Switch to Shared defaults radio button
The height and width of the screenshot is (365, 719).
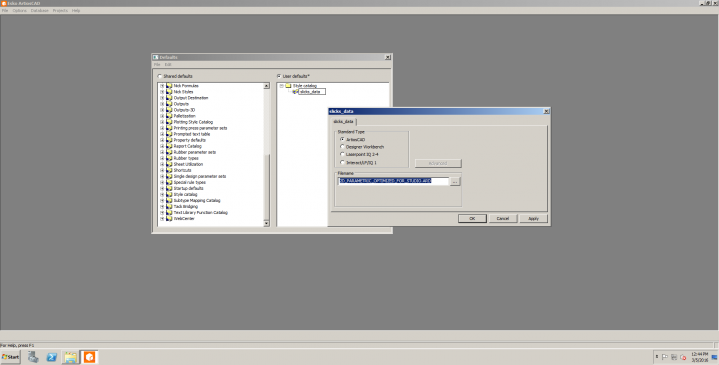(x=160, y=76)
